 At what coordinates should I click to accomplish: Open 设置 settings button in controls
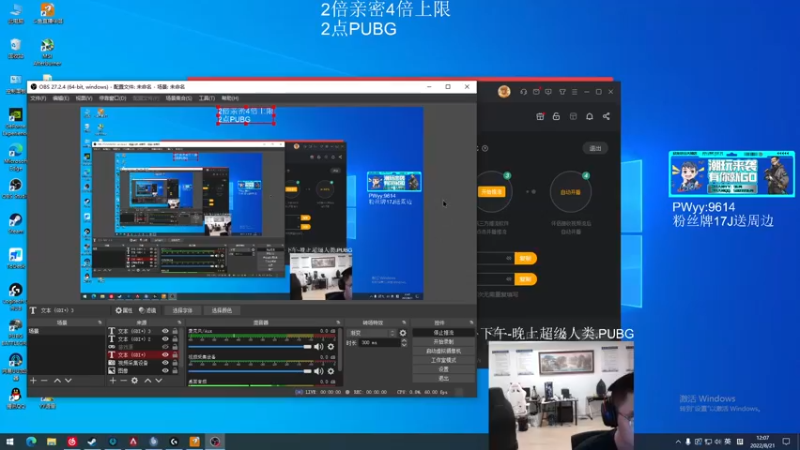point(443,369)
